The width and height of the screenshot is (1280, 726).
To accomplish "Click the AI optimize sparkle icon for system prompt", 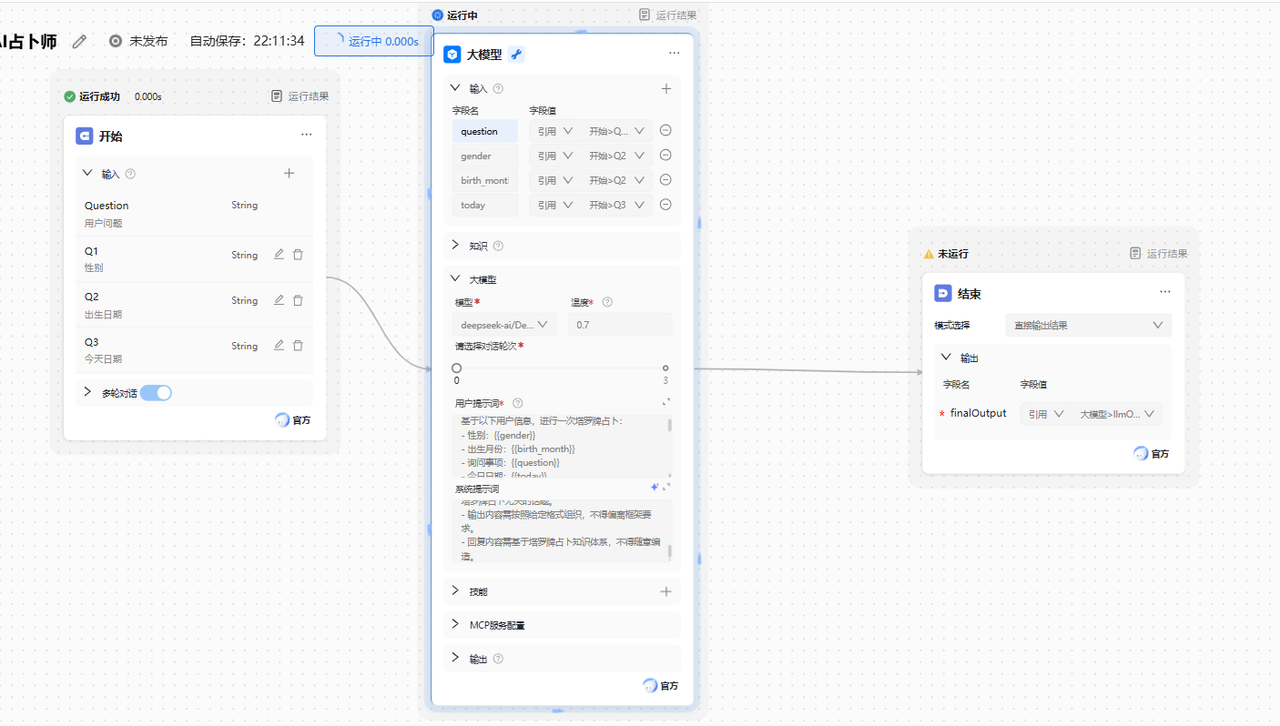I will tap(654, 487).
